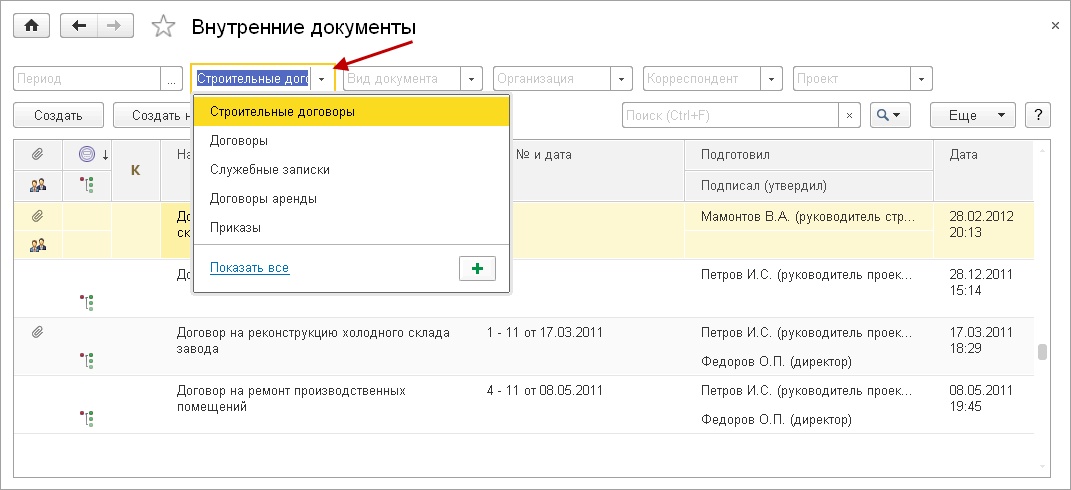Click date cell 28.02.2012 20:13
This screenshot has width=1071, height=490.
click(982, 224)
